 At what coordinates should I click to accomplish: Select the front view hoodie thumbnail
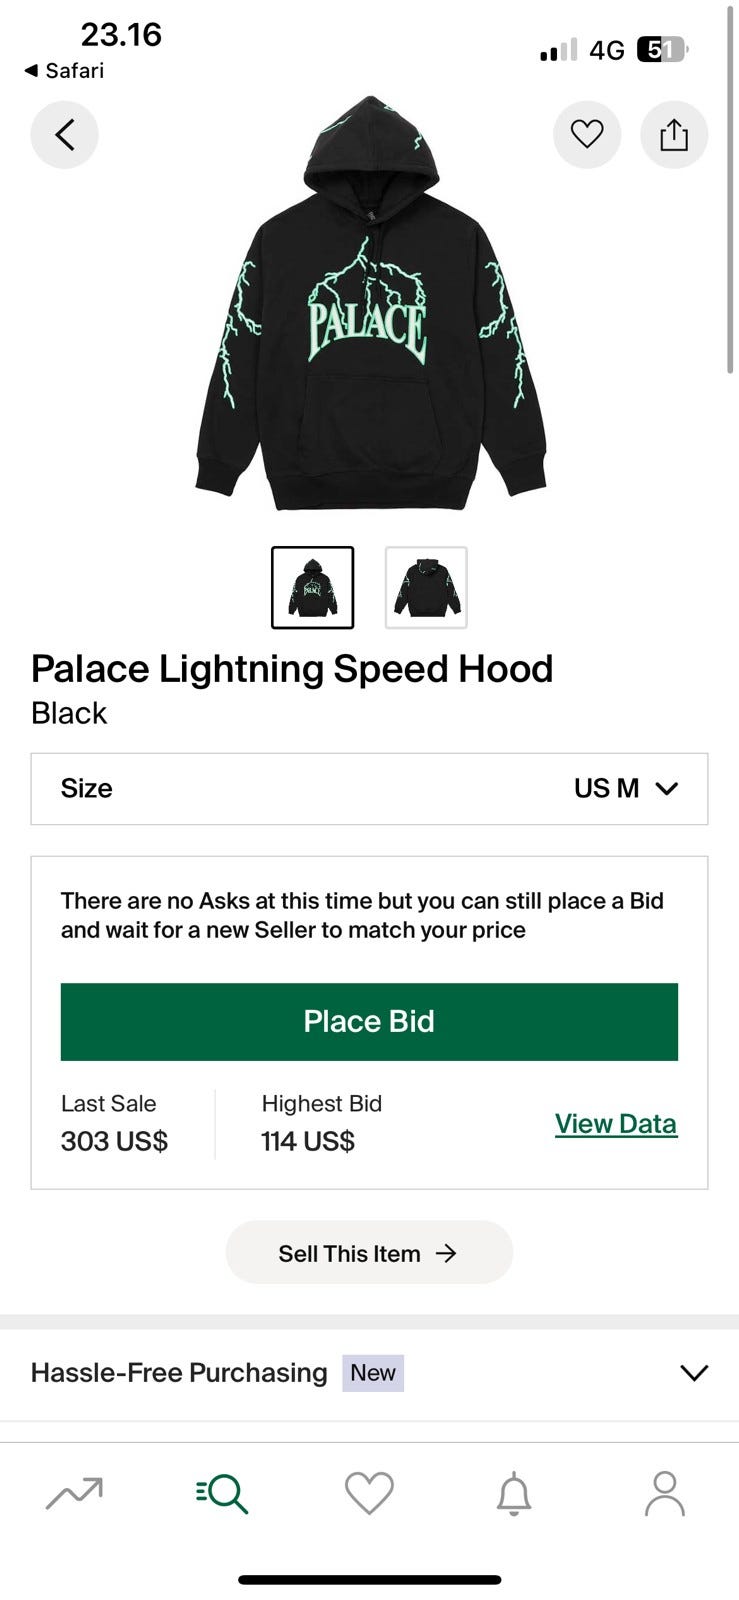click(x=313, y=588)
